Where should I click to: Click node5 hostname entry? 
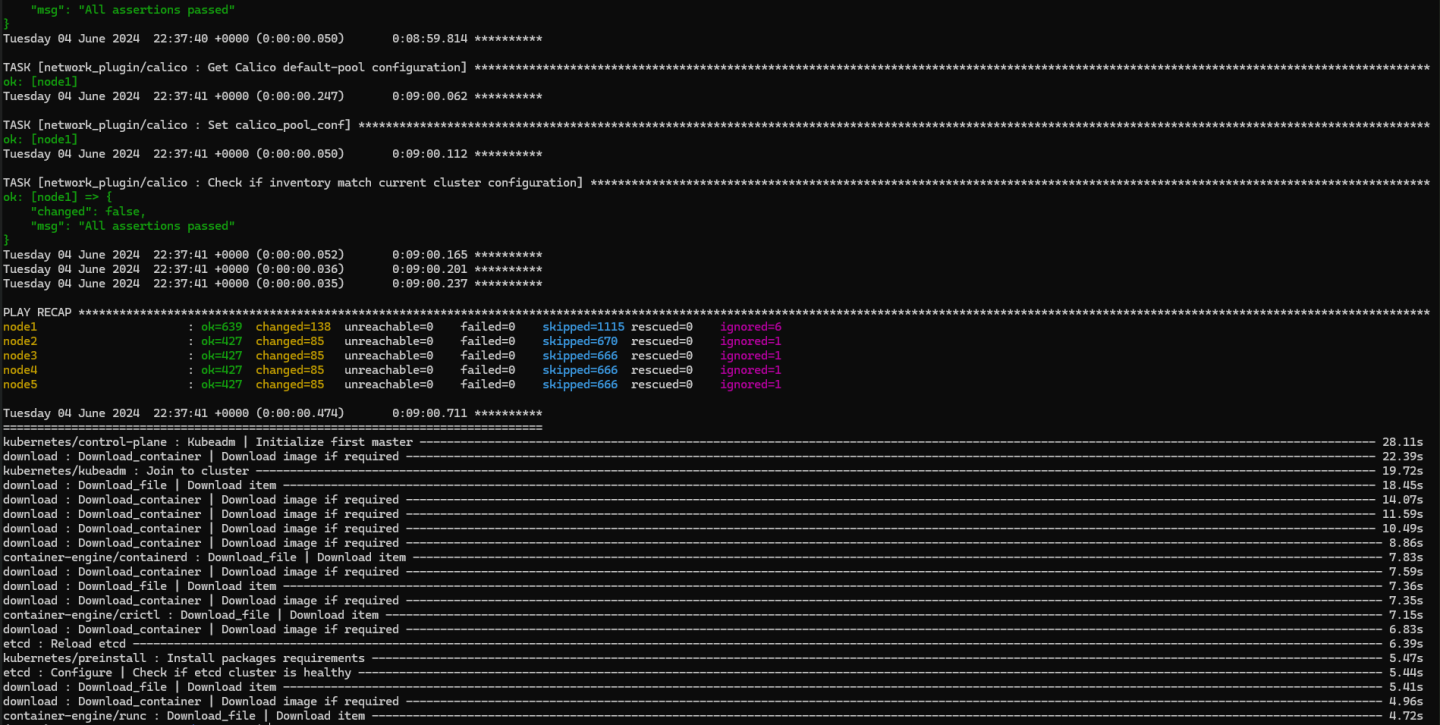click(19, 384)
